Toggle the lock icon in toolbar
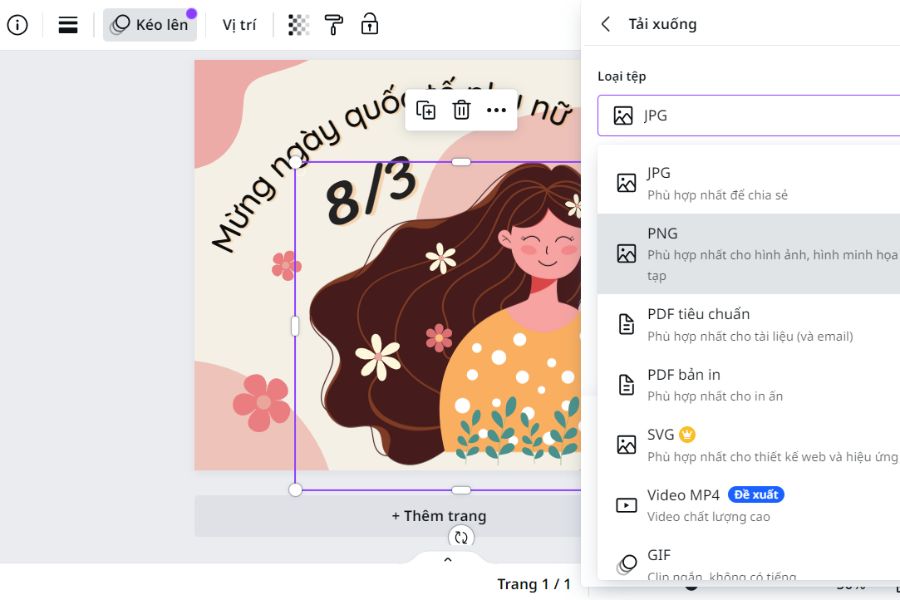 pos(369,25)
